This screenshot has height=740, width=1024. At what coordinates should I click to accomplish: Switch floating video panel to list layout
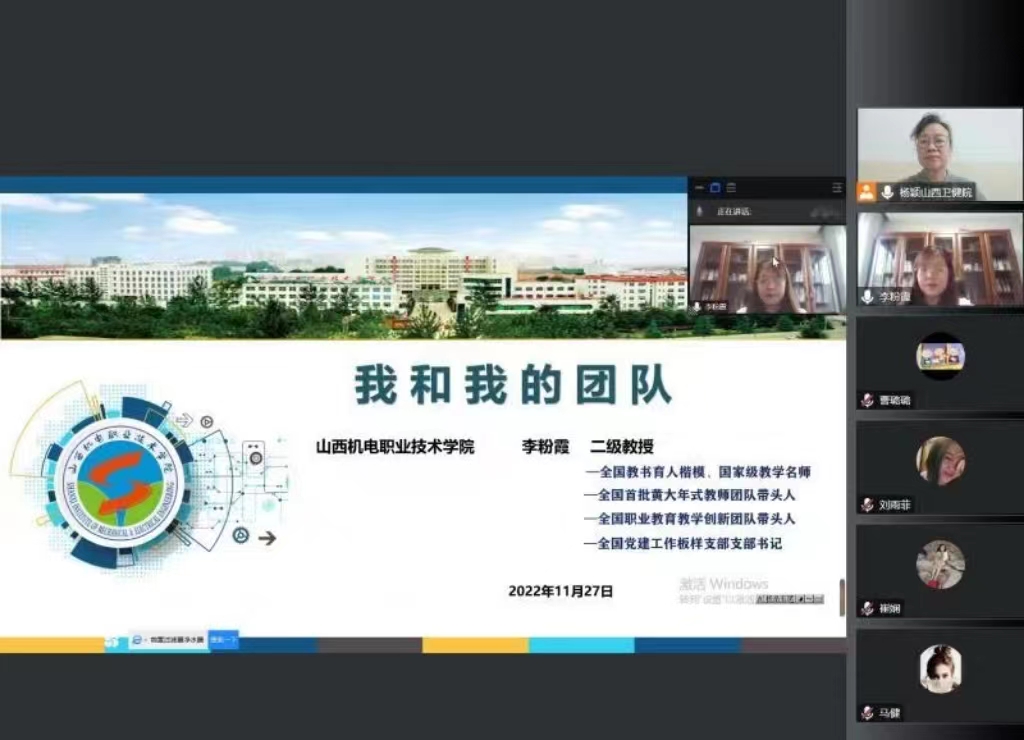[731, 188]
